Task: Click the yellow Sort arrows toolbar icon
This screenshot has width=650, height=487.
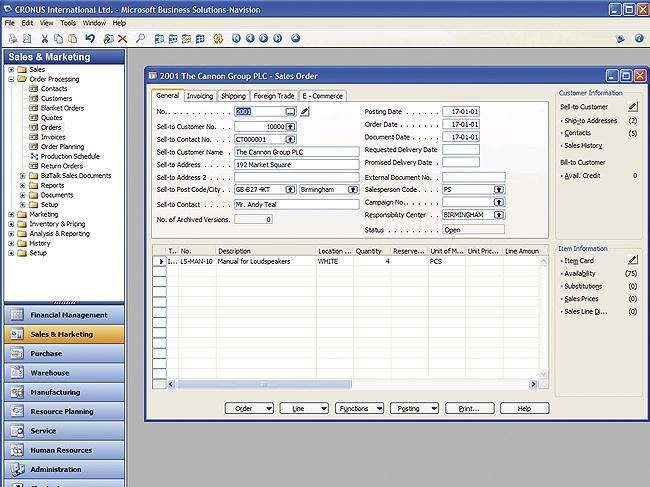Action: [x=218, y=39]
